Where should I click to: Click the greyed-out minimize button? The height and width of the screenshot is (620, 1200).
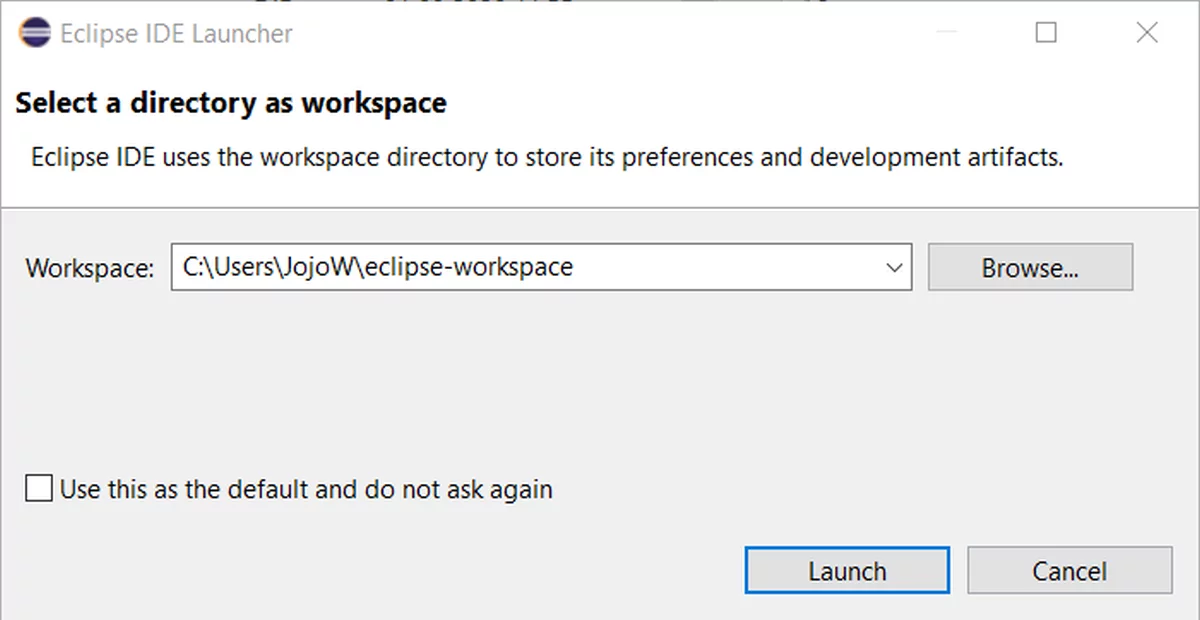(x=945, y=33)
